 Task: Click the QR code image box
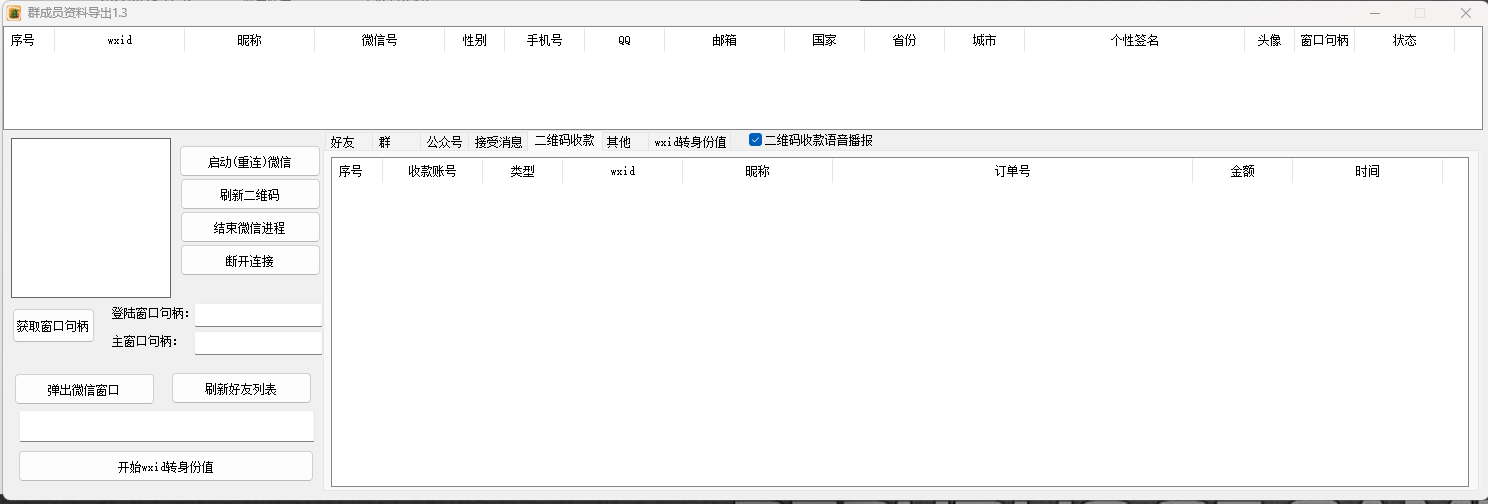coord(91,217)
